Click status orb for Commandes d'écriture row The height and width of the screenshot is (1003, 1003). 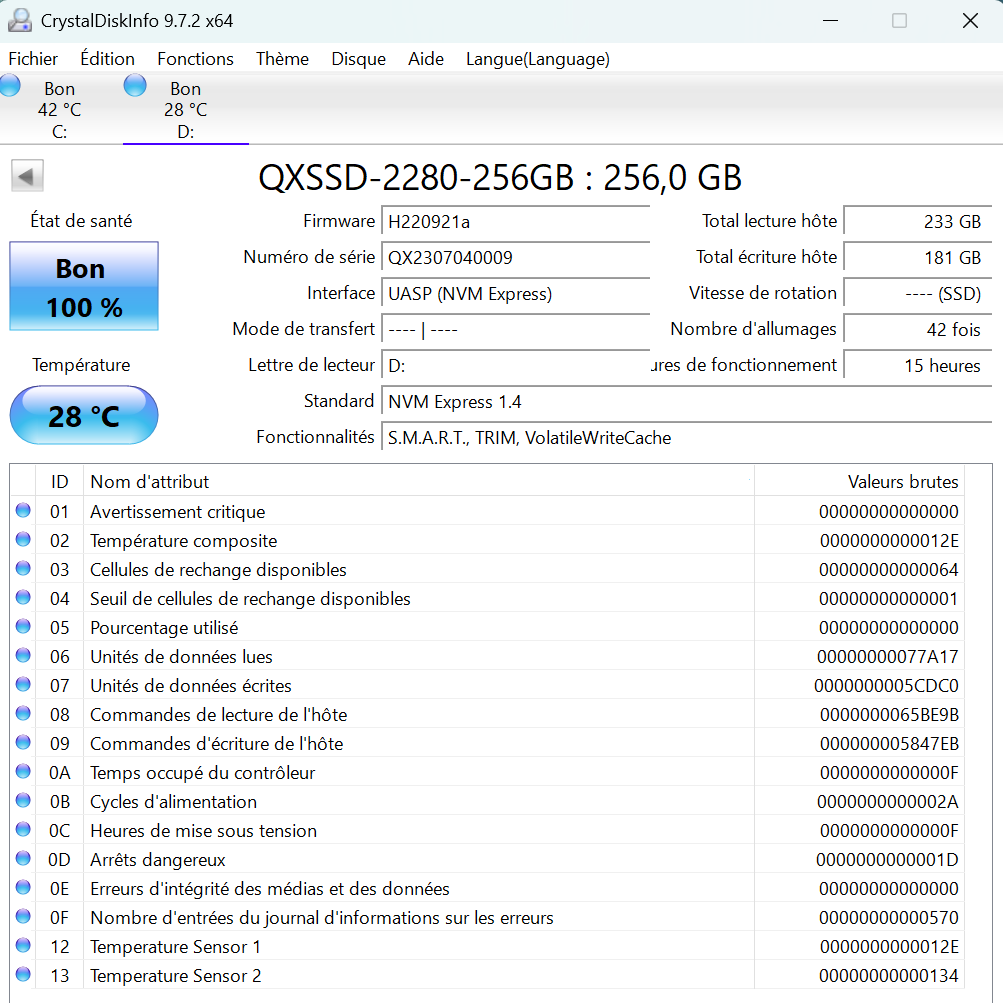[23, 742]
